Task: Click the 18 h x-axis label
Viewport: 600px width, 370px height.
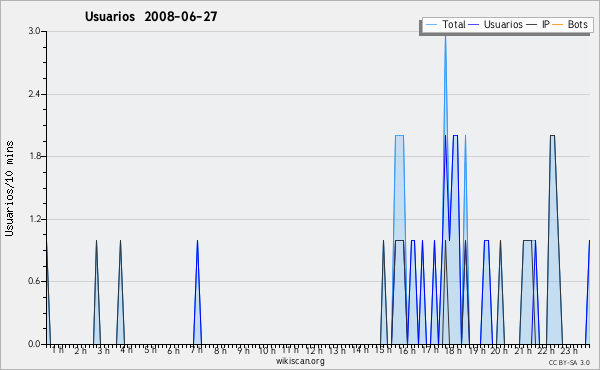Action: tap(453, 350)
